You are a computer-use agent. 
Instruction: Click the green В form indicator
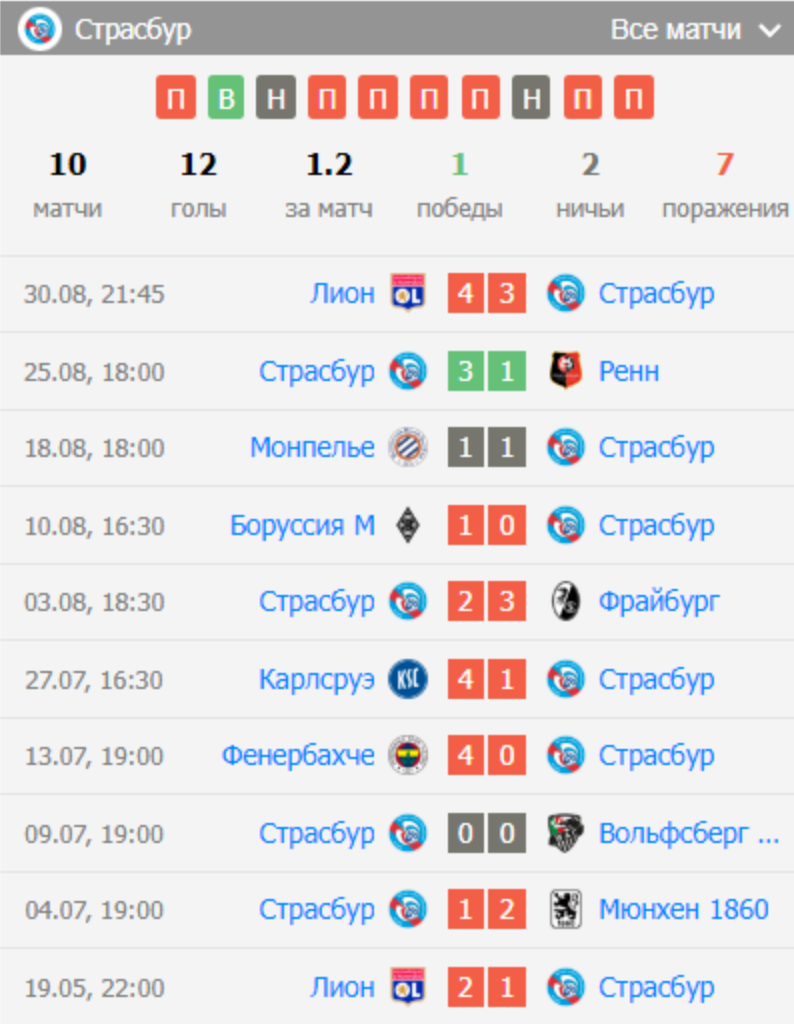(227, 97)
